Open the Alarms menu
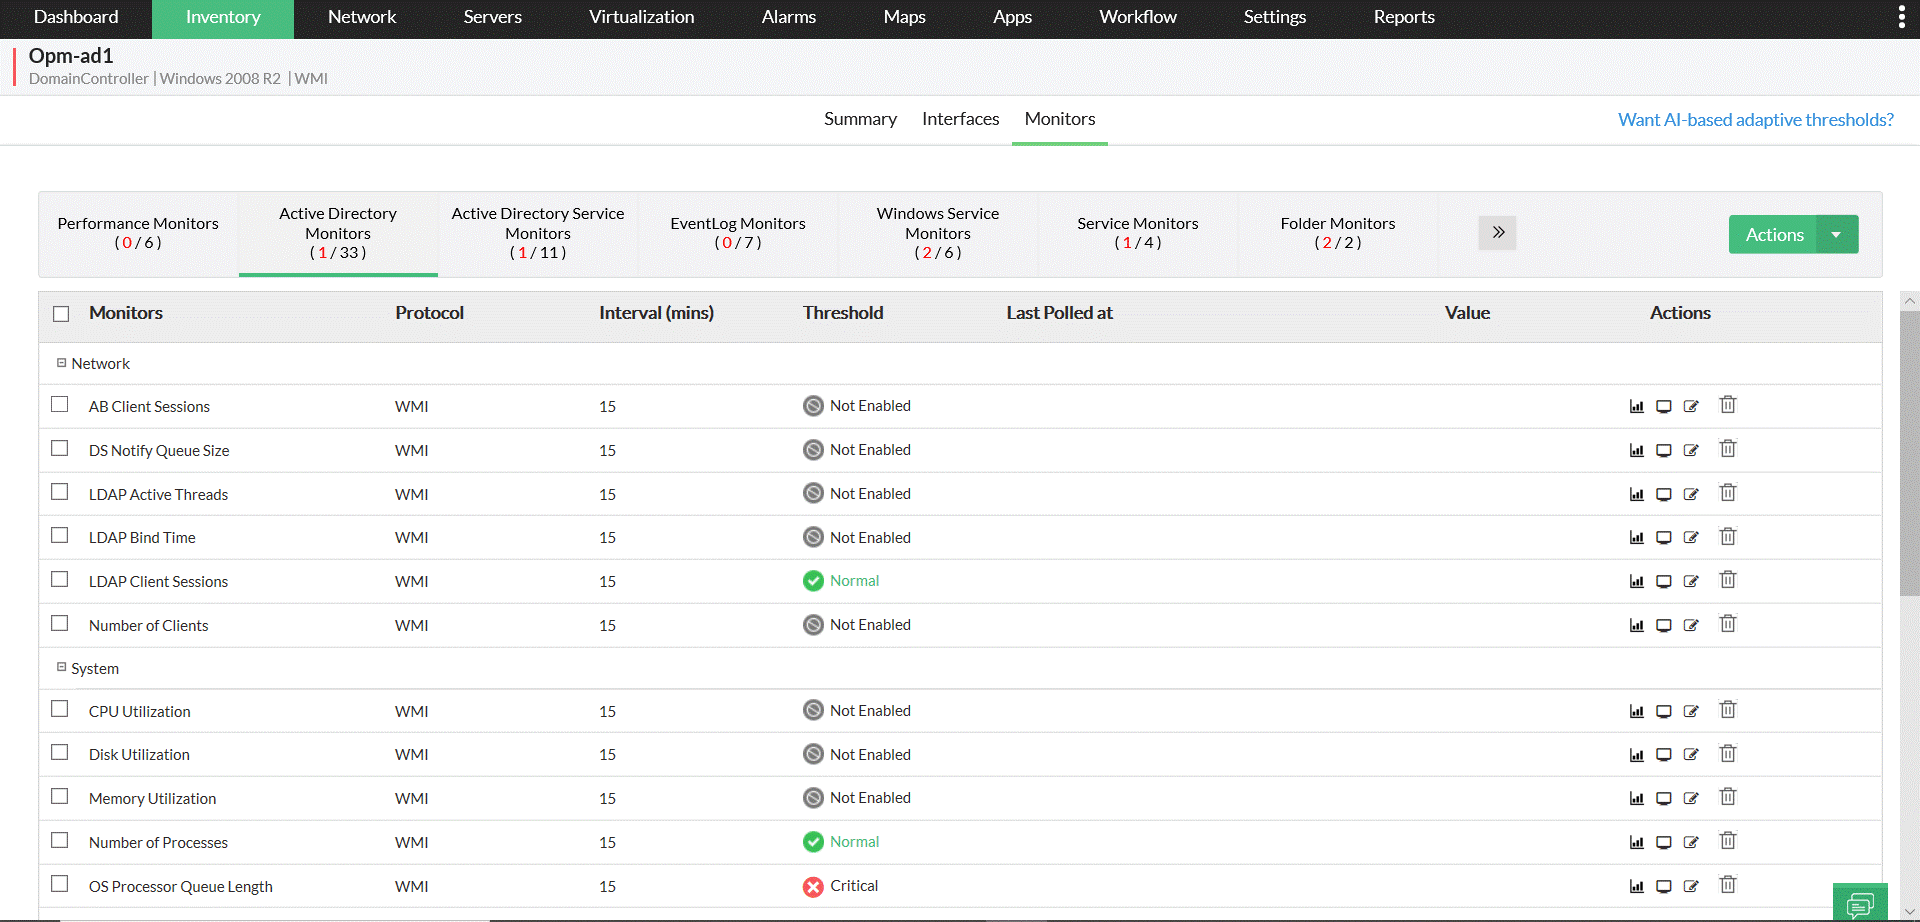Viewport: 1920px width, 922px height. 788,17
